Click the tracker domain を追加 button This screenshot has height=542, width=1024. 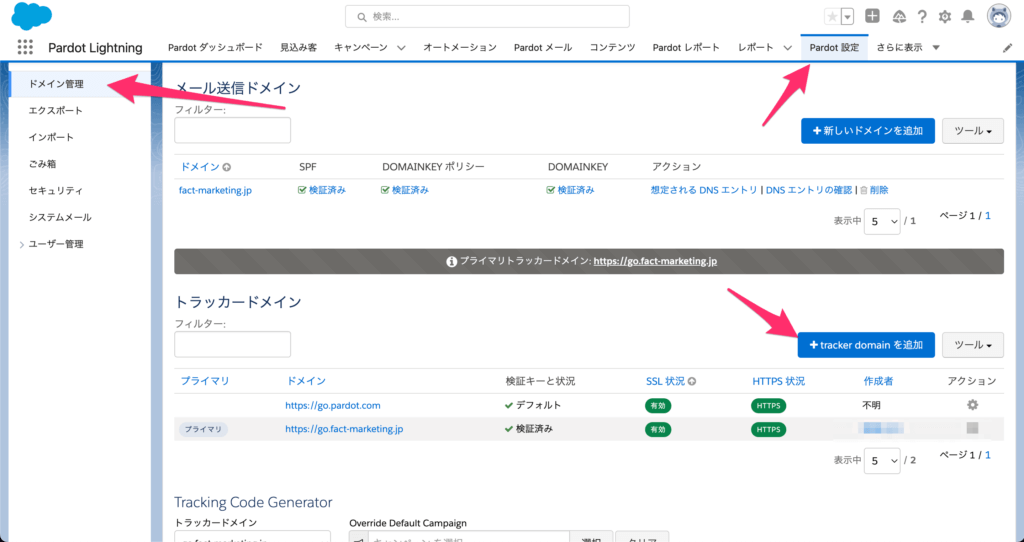click(865, 345)
